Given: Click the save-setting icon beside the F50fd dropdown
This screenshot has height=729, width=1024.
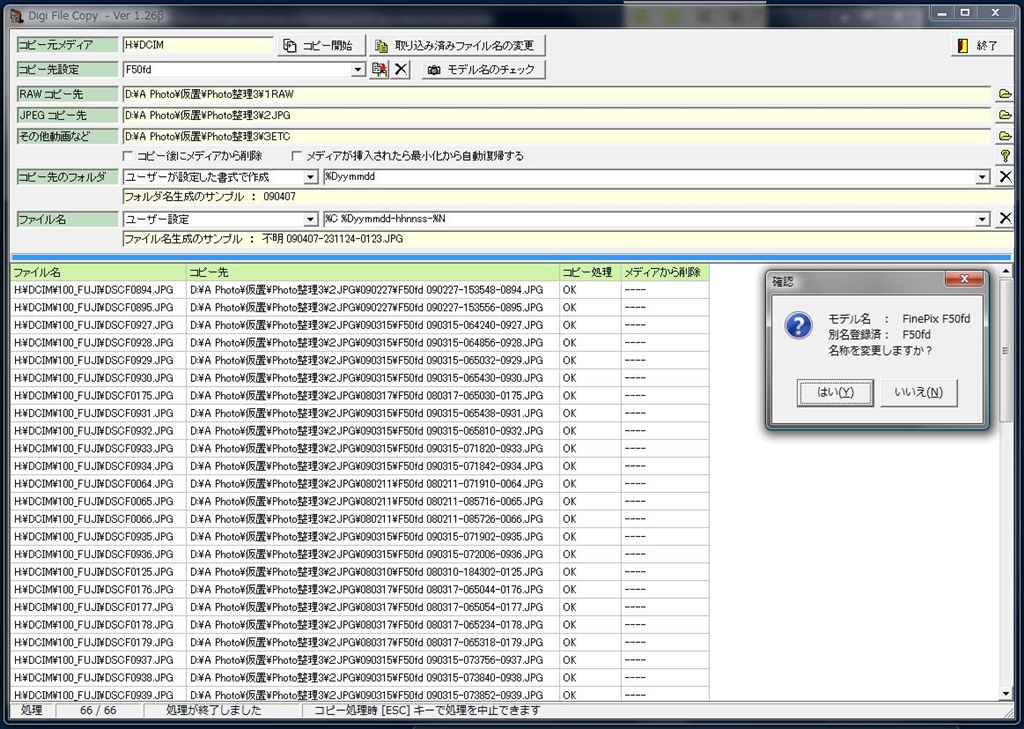Looking at the screenshot, I should point(379,69).
